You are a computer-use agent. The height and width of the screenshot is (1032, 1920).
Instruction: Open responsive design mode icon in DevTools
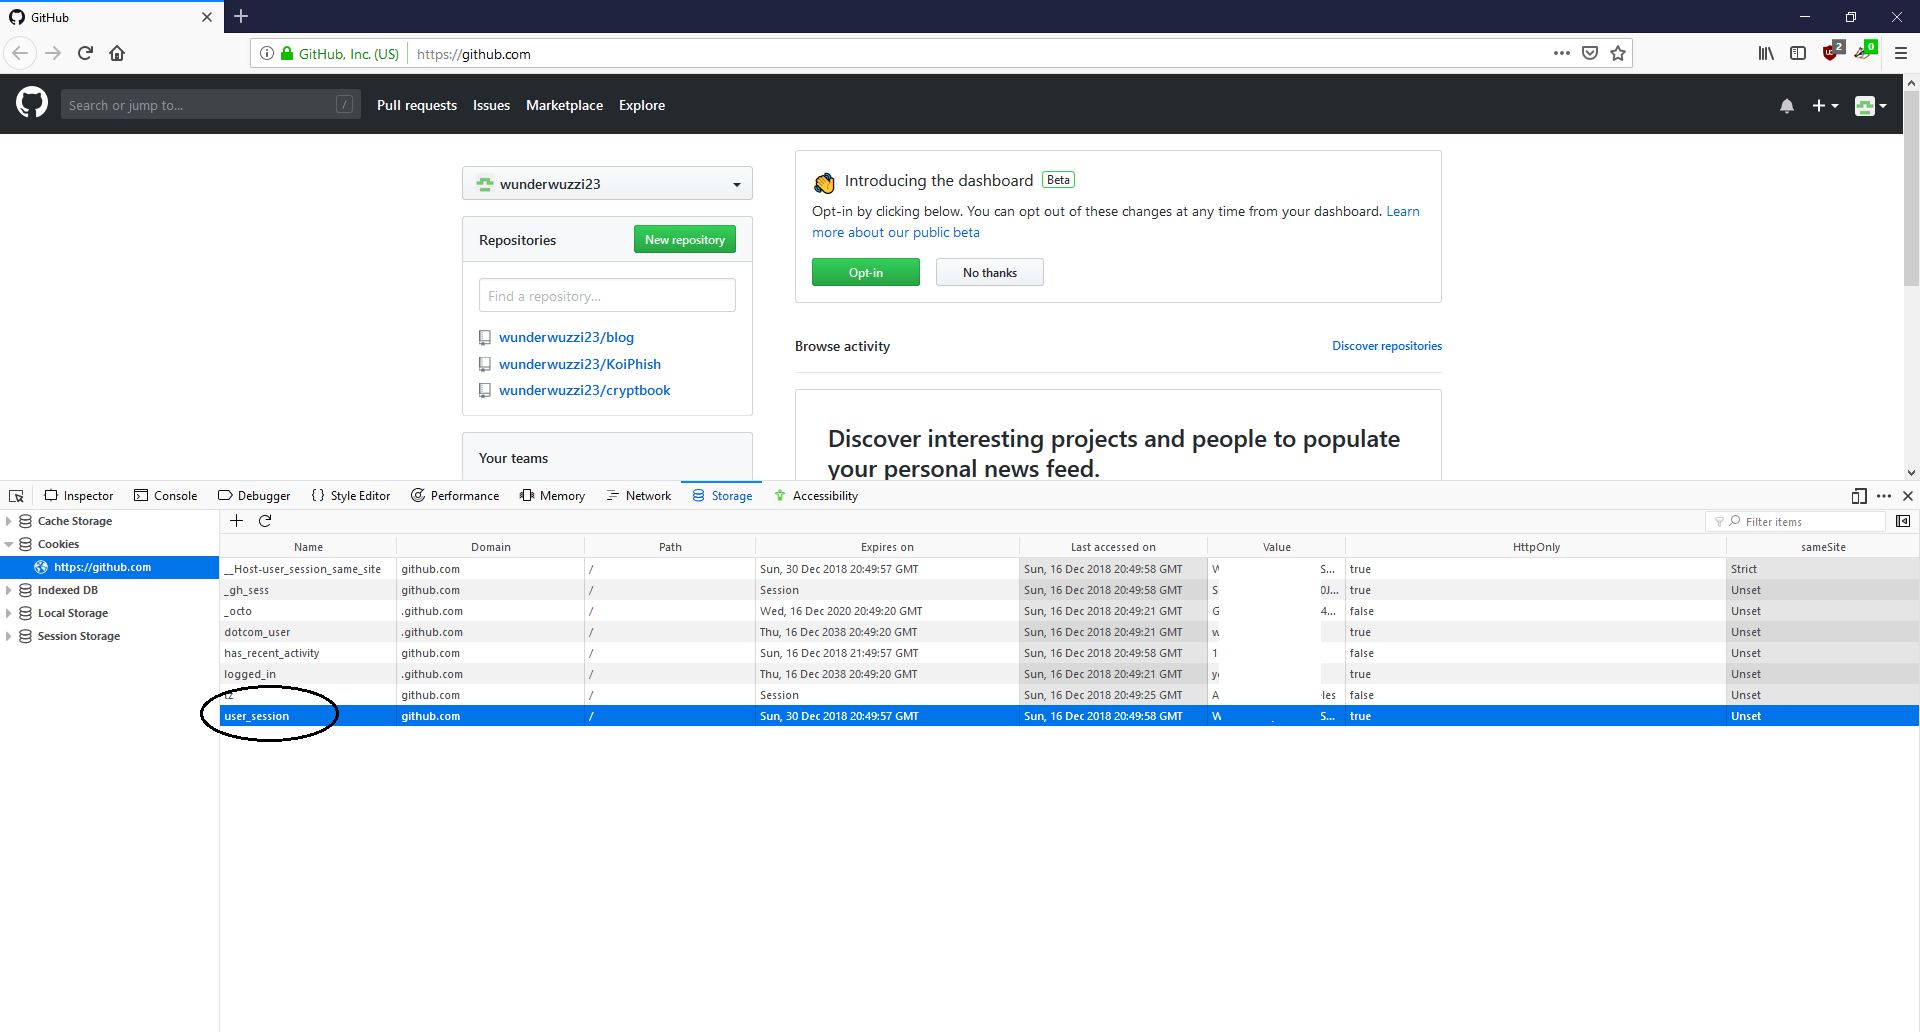click(x=1859, y=496)
